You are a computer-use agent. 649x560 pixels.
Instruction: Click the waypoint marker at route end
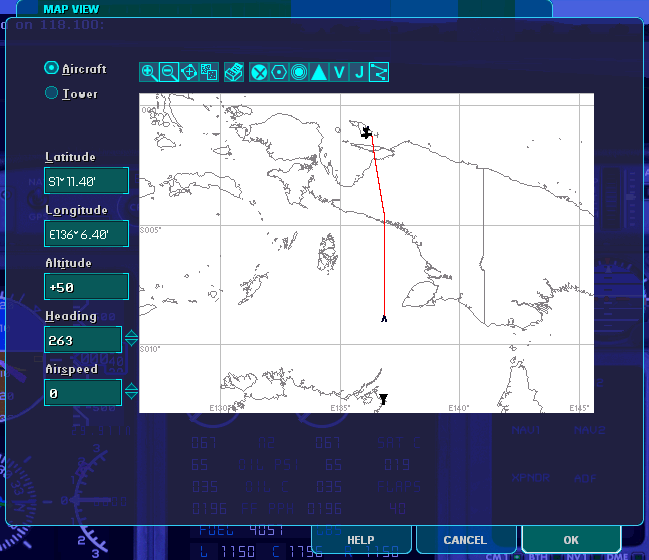click(x=384, y=318)
